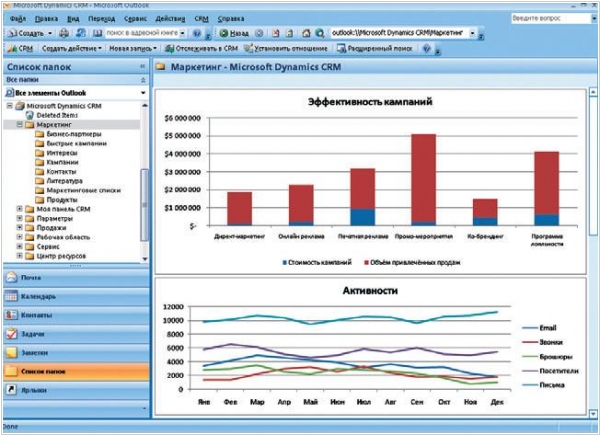Open Все элементы Outlook dropdown
Viewport: 600px width, 435px height.
tap(143, 93)
